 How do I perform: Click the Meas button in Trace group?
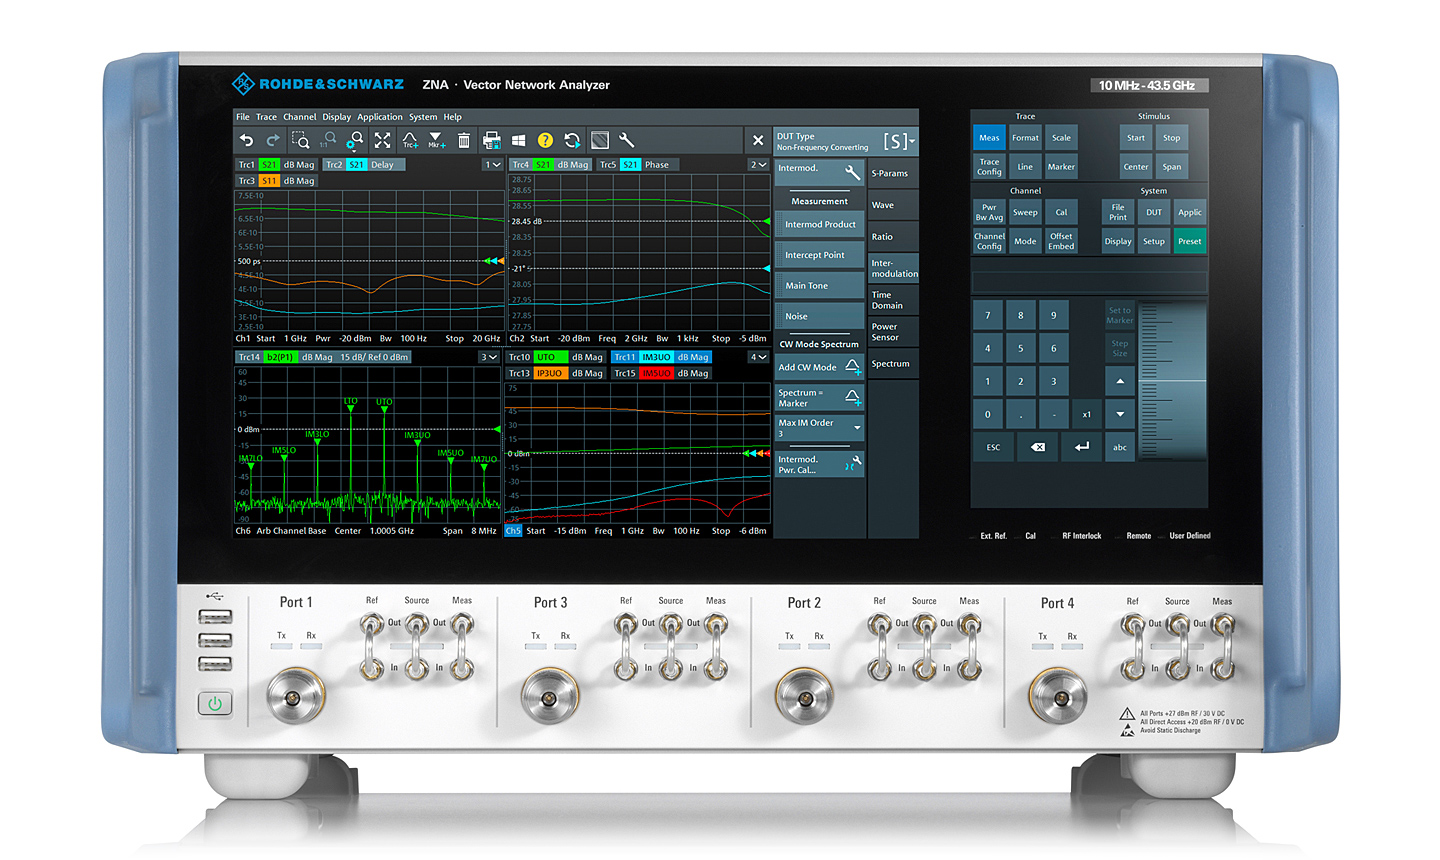point(989,138)
